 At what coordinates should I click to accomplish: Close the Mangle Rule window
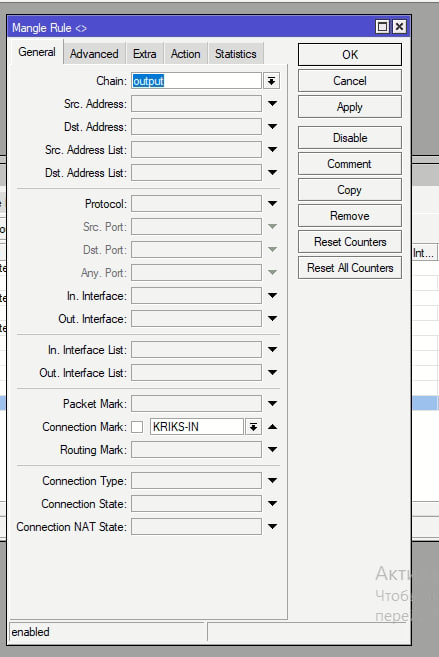pyautogui.click(x=399, y=27)
